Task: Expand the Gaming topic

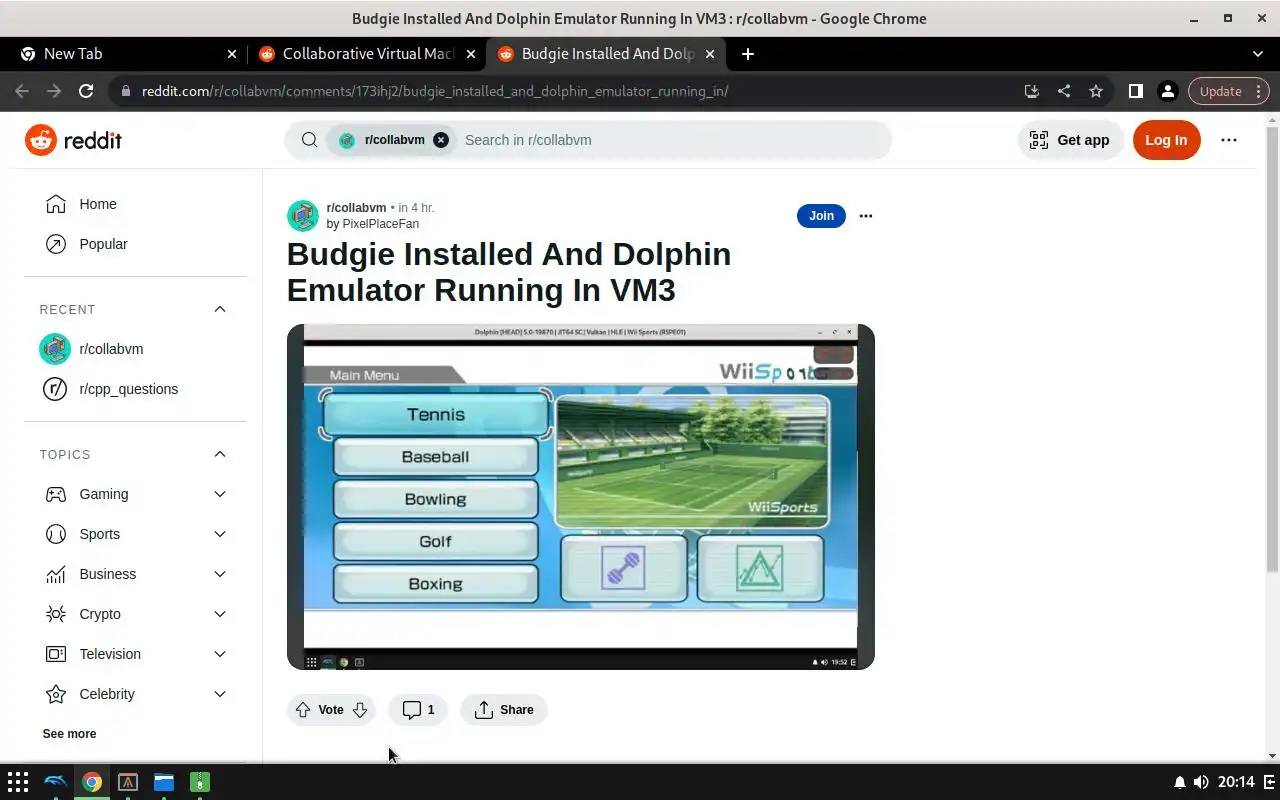Action: (x=220, y=494)
